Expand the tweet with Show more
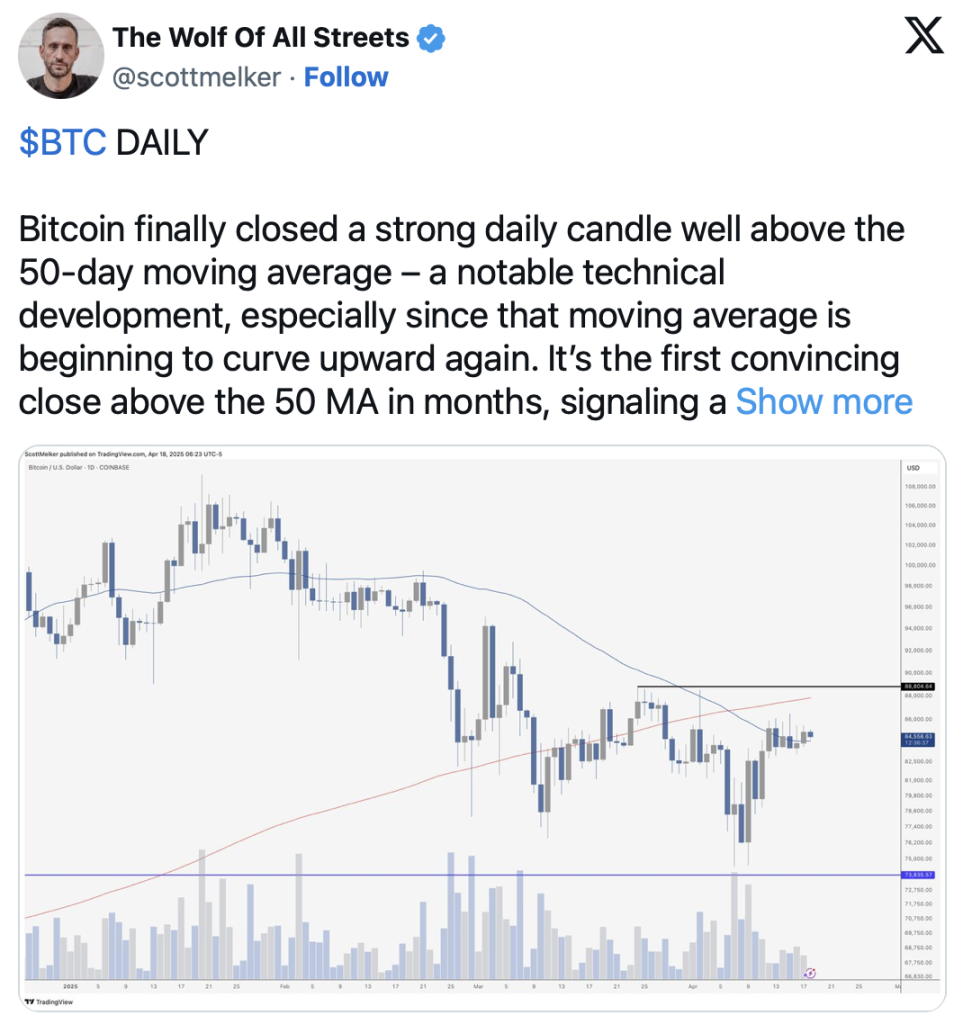Viewport: 963px width, 1024px height. click(824, 402)
